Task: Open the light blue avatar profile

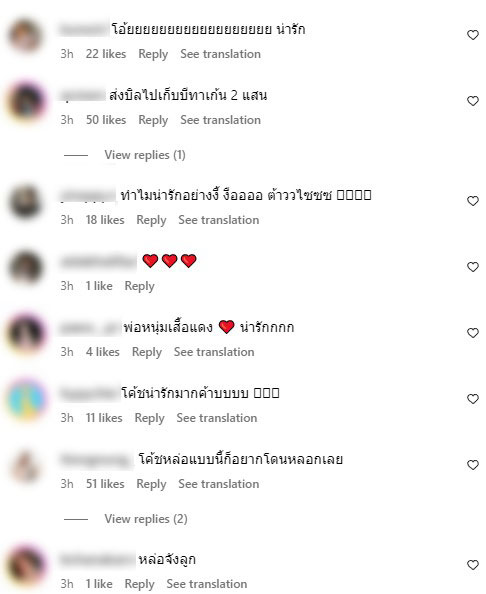Action: pyautogui.click(x=25, y=399)
